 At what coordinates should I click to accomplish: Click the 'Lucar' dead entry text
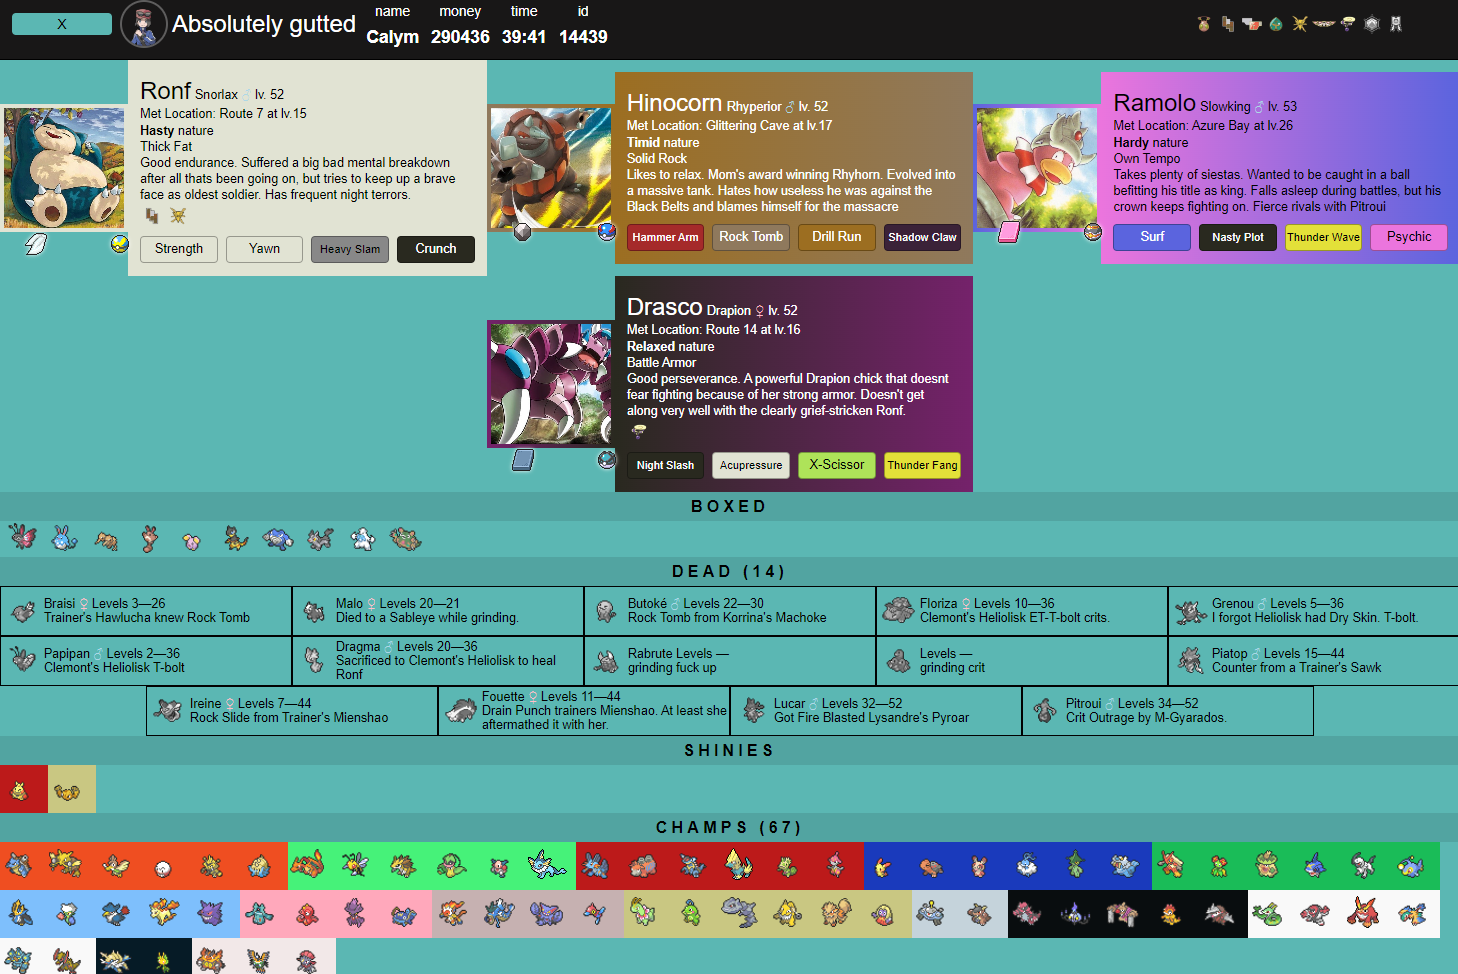tap(871, 710)
